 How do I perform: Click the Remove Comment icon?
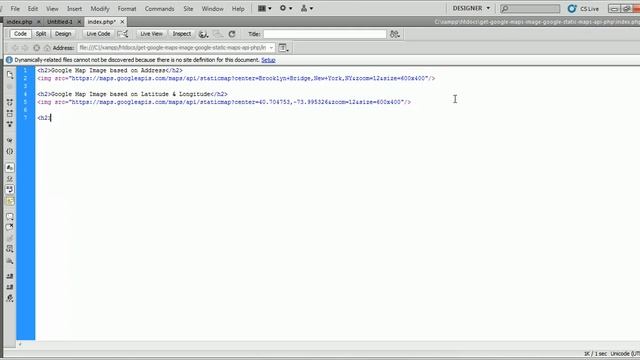(x=10, y=227)
